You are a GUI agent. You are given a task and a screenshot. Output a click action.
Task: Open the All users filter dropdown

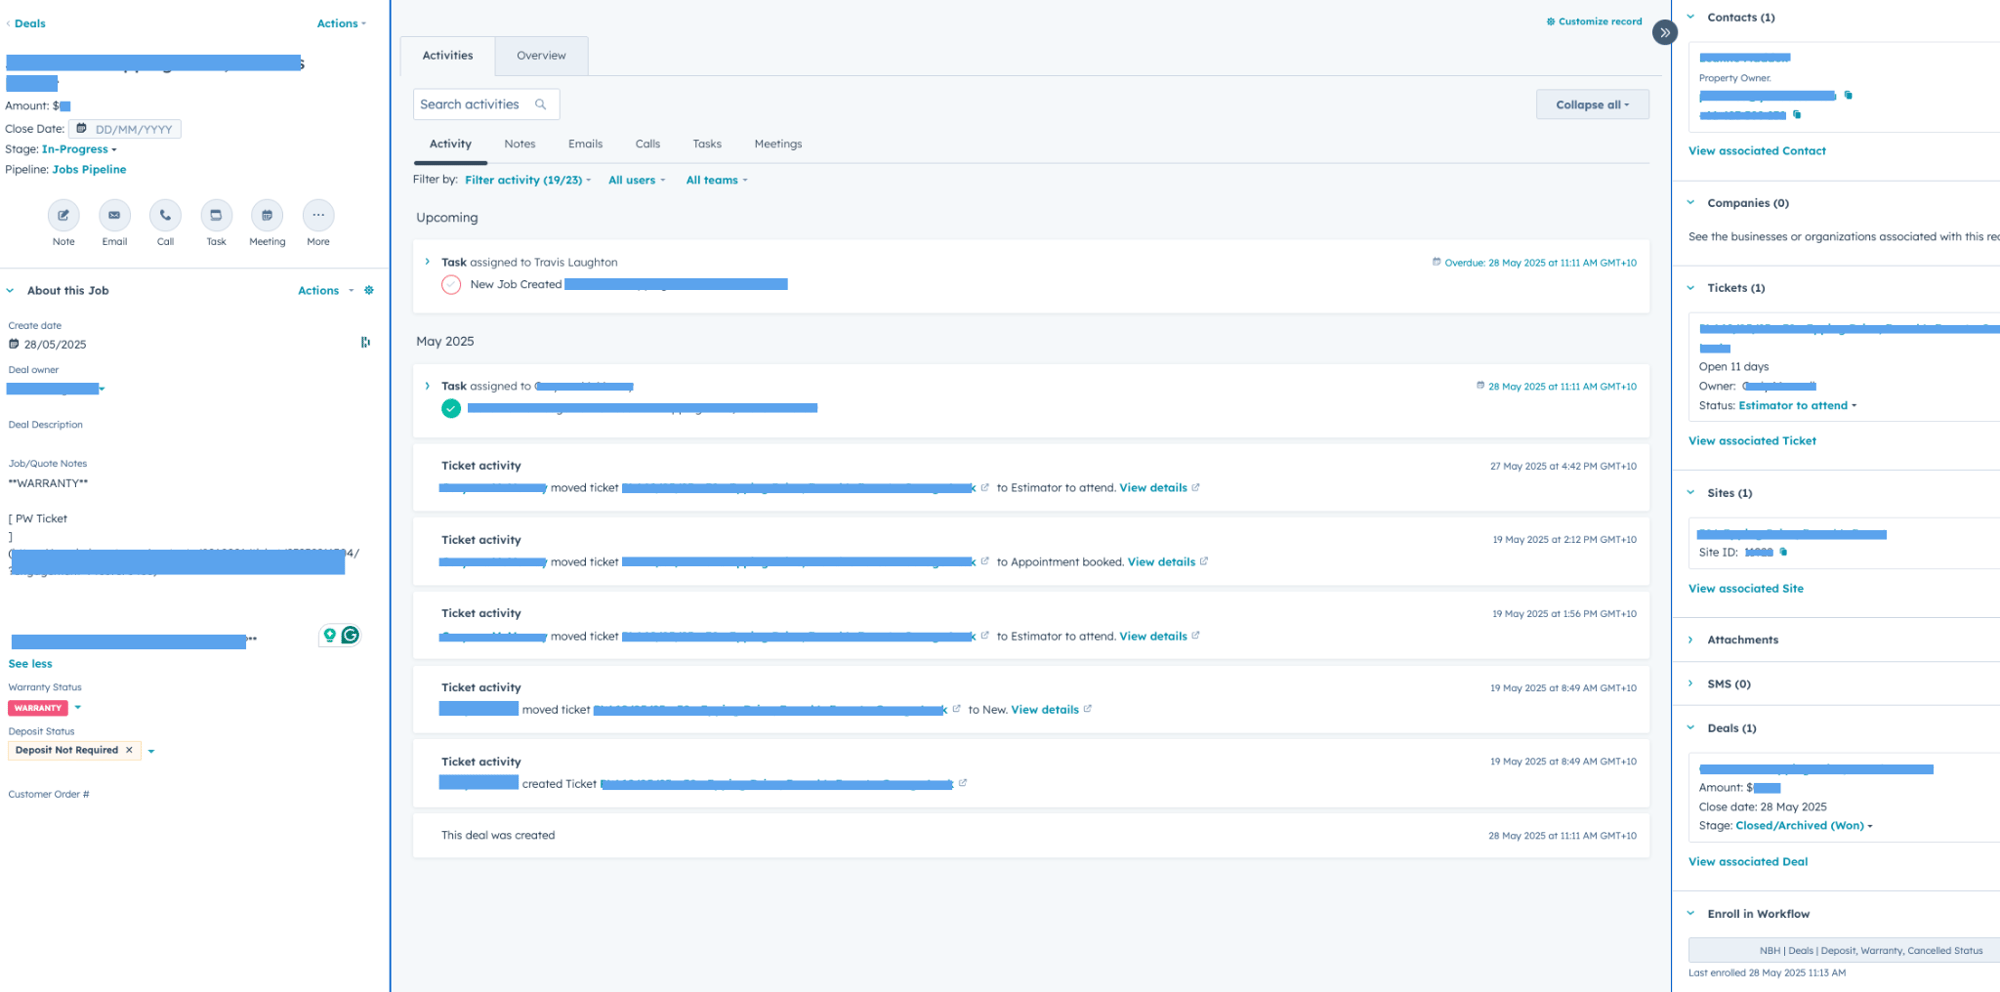[637, 180]
